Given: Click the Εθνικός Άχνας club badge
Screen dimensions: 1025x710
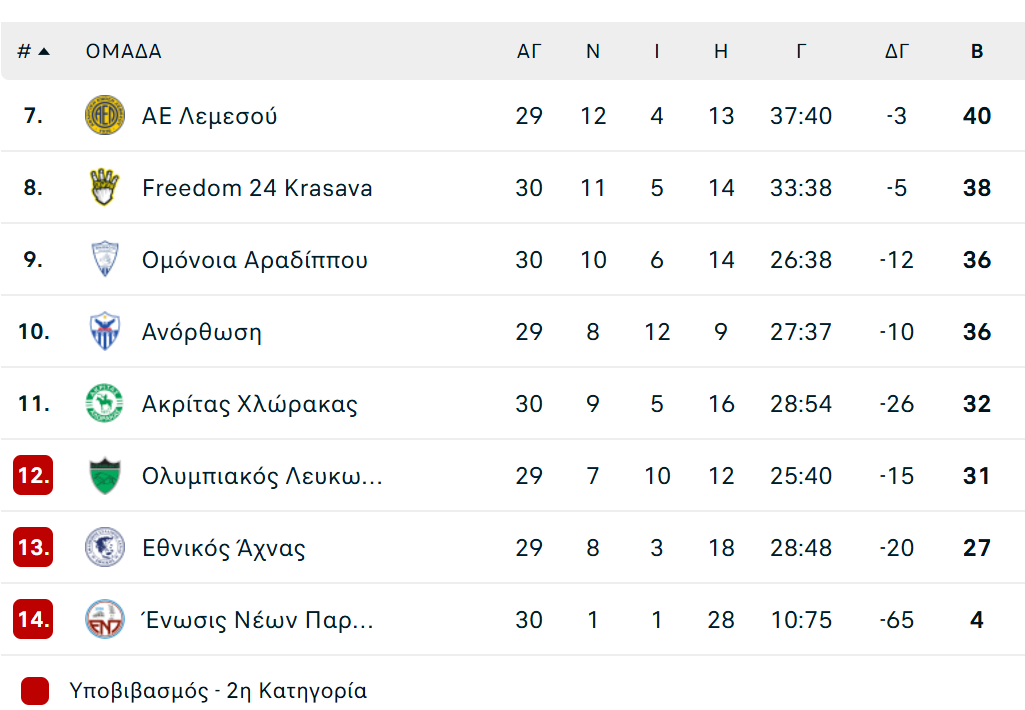Looking at the screenshot, I should click(104, 548).
